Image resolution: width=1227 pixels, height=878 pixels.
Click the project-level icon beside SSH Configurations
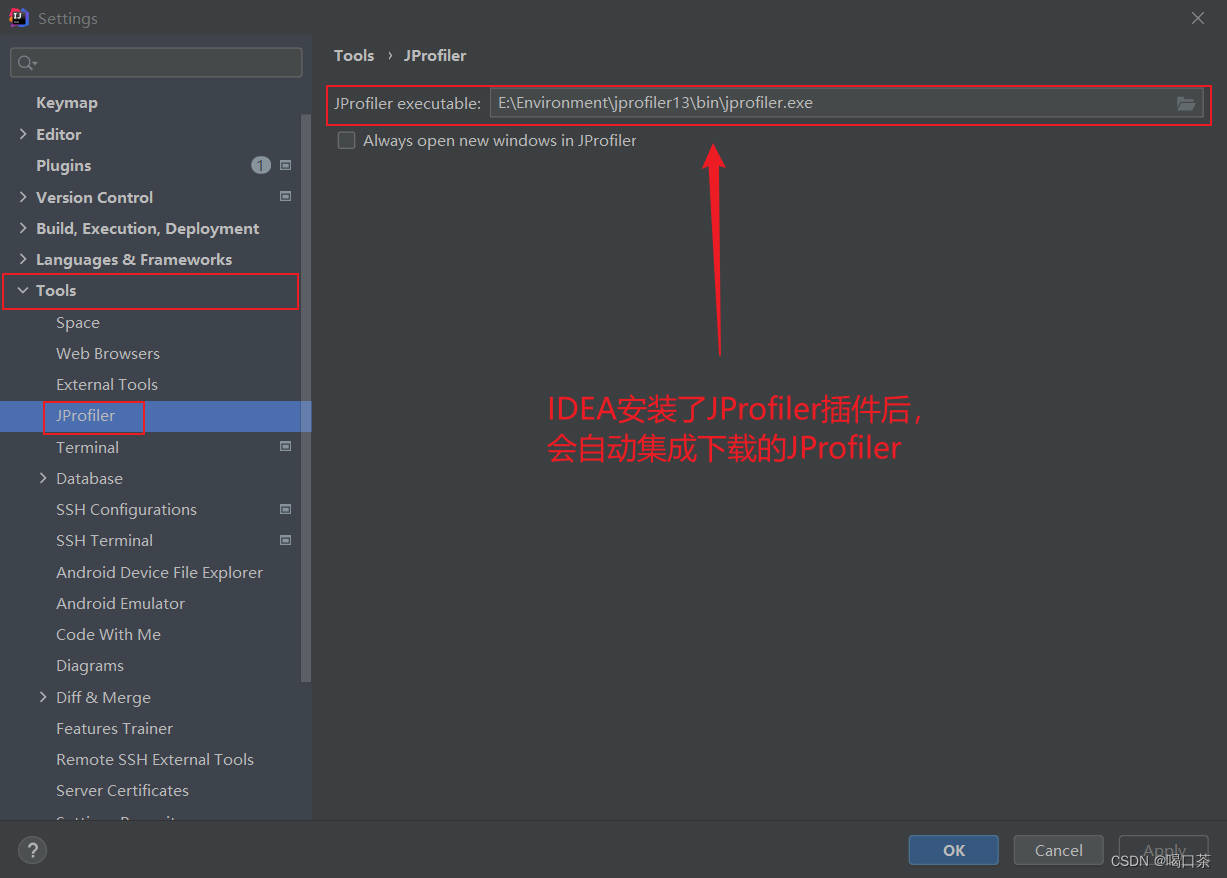click(286, 509)
